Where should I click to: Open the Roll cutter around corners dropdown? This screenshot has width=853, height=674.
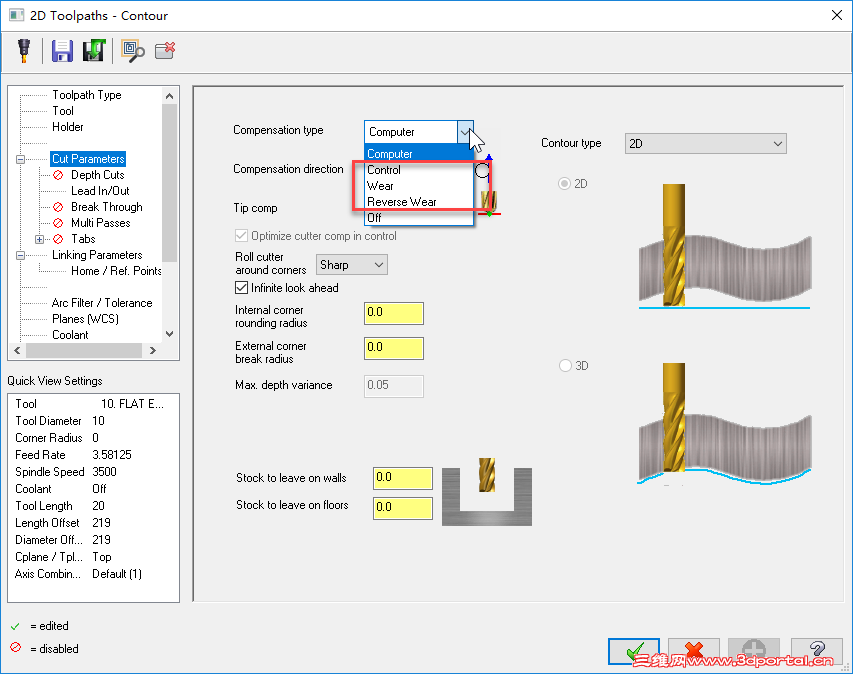click(x=351, y=265)
